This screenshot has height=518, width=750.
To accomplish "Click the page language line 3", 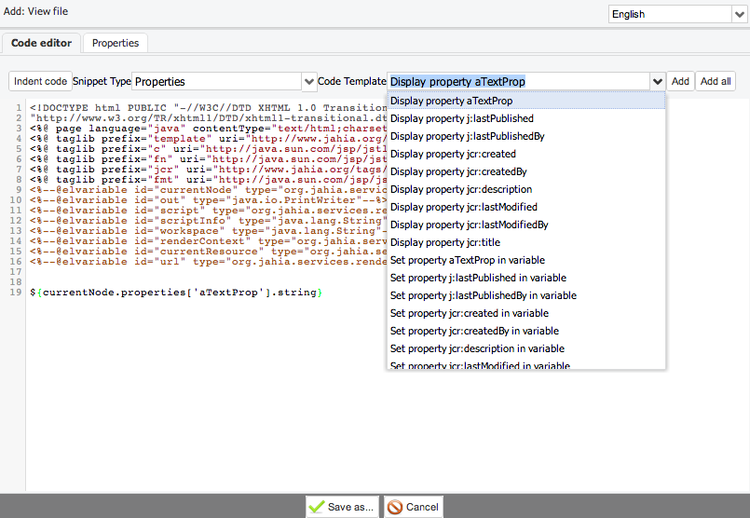I will point(208,128).
